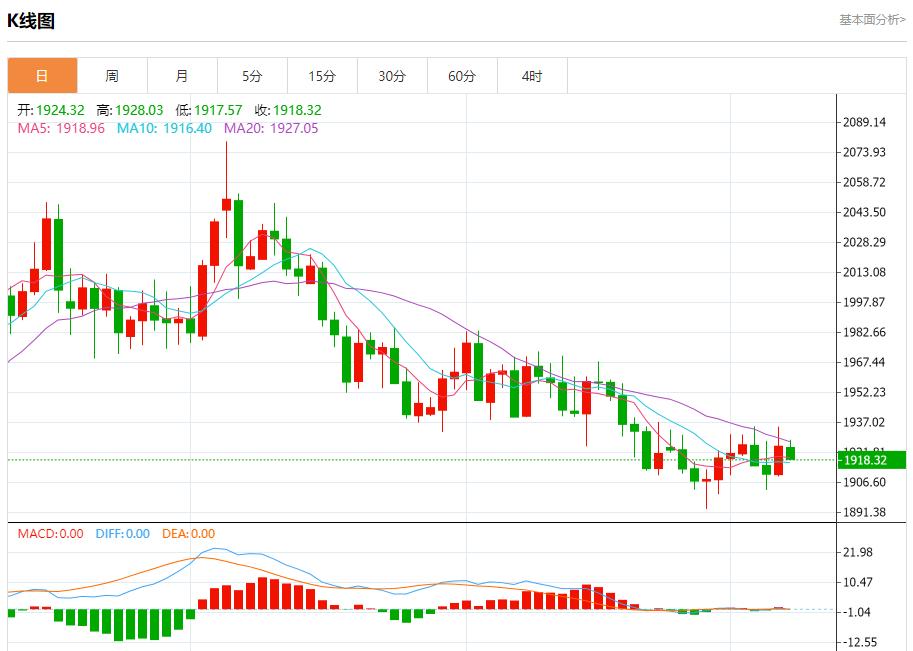Click the MA20: 1927.05 label
This screenshot has height=651, width=913.
click(x=271, y=128)
